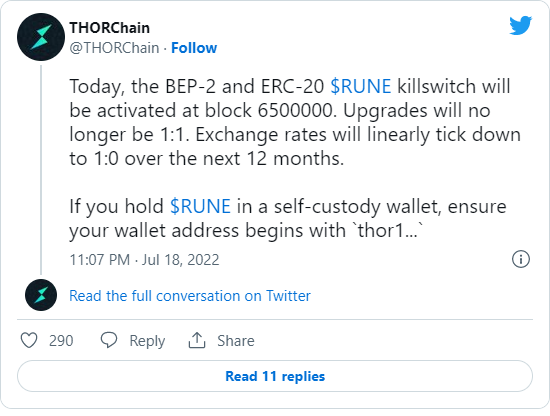Open the THORChain display name

coord(109,28)
